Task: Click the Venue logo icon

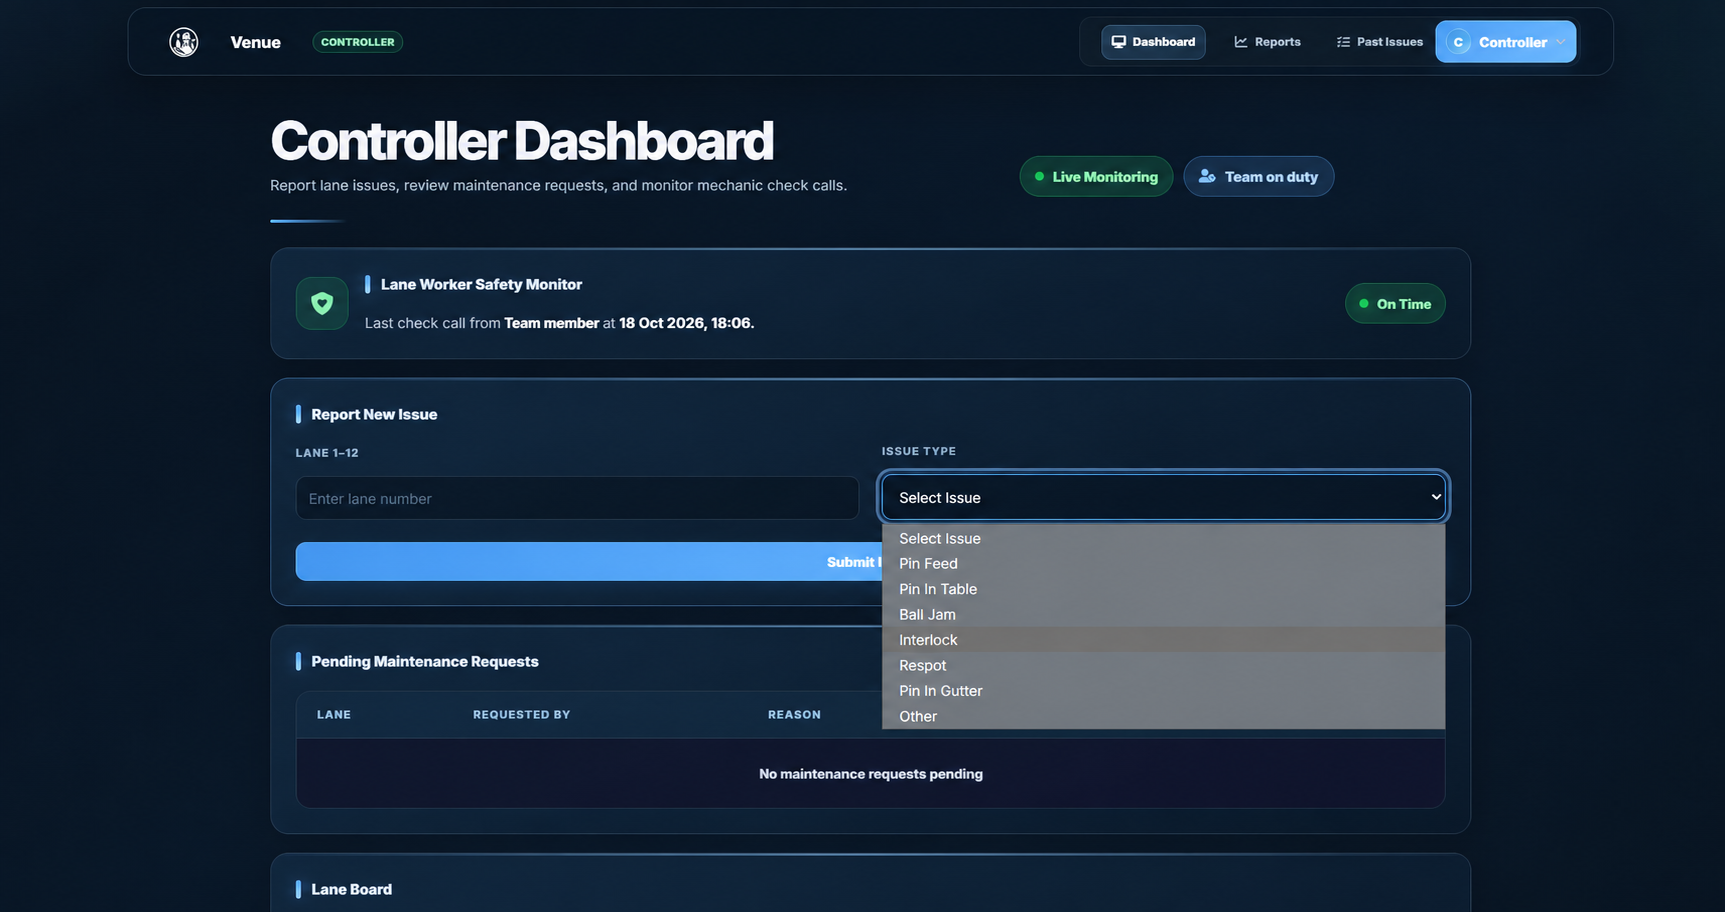Action: click(184, 42)
